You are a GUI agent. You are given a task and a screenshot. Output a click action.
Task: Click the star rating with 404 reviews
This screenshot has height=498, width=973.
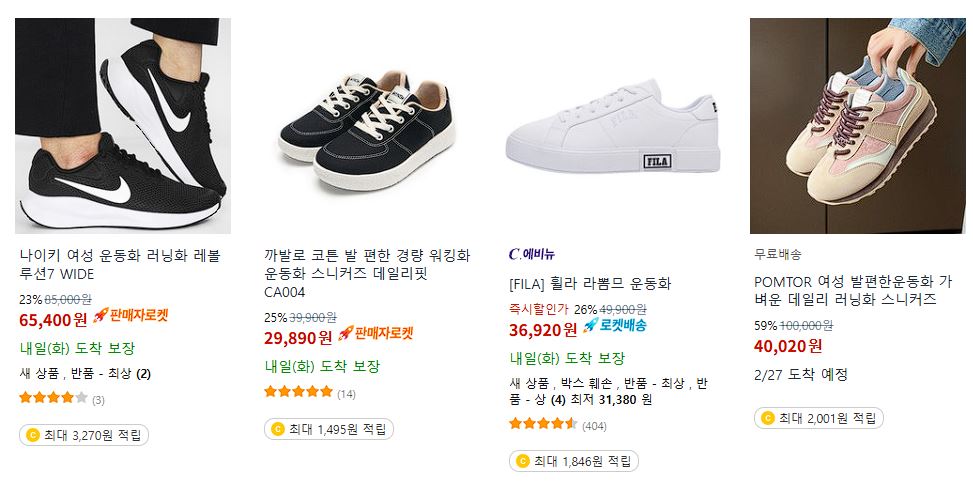coord(558,425)
